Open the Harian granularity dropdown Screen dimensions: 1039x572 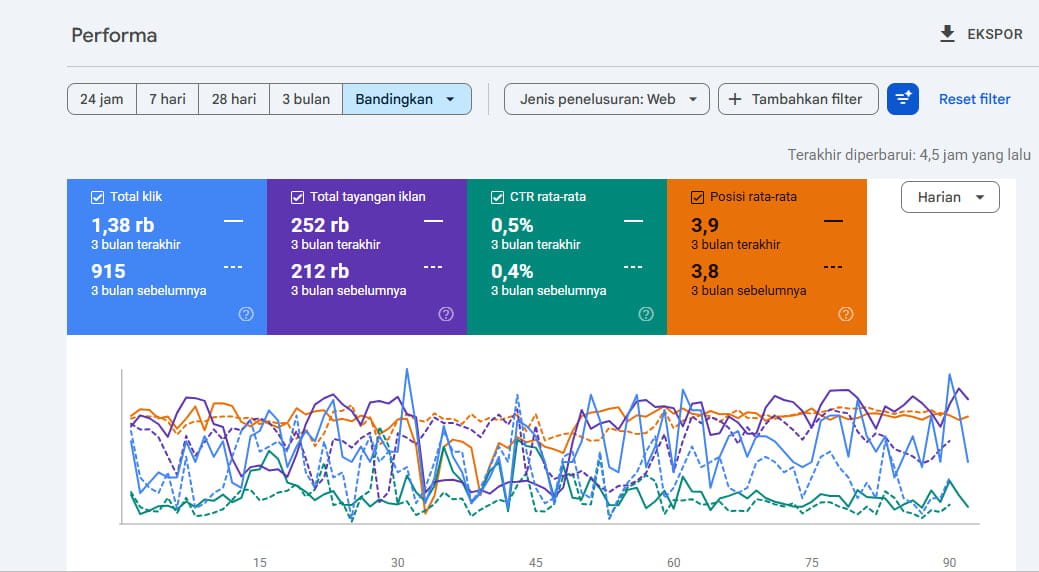click(x=950, y=197)
